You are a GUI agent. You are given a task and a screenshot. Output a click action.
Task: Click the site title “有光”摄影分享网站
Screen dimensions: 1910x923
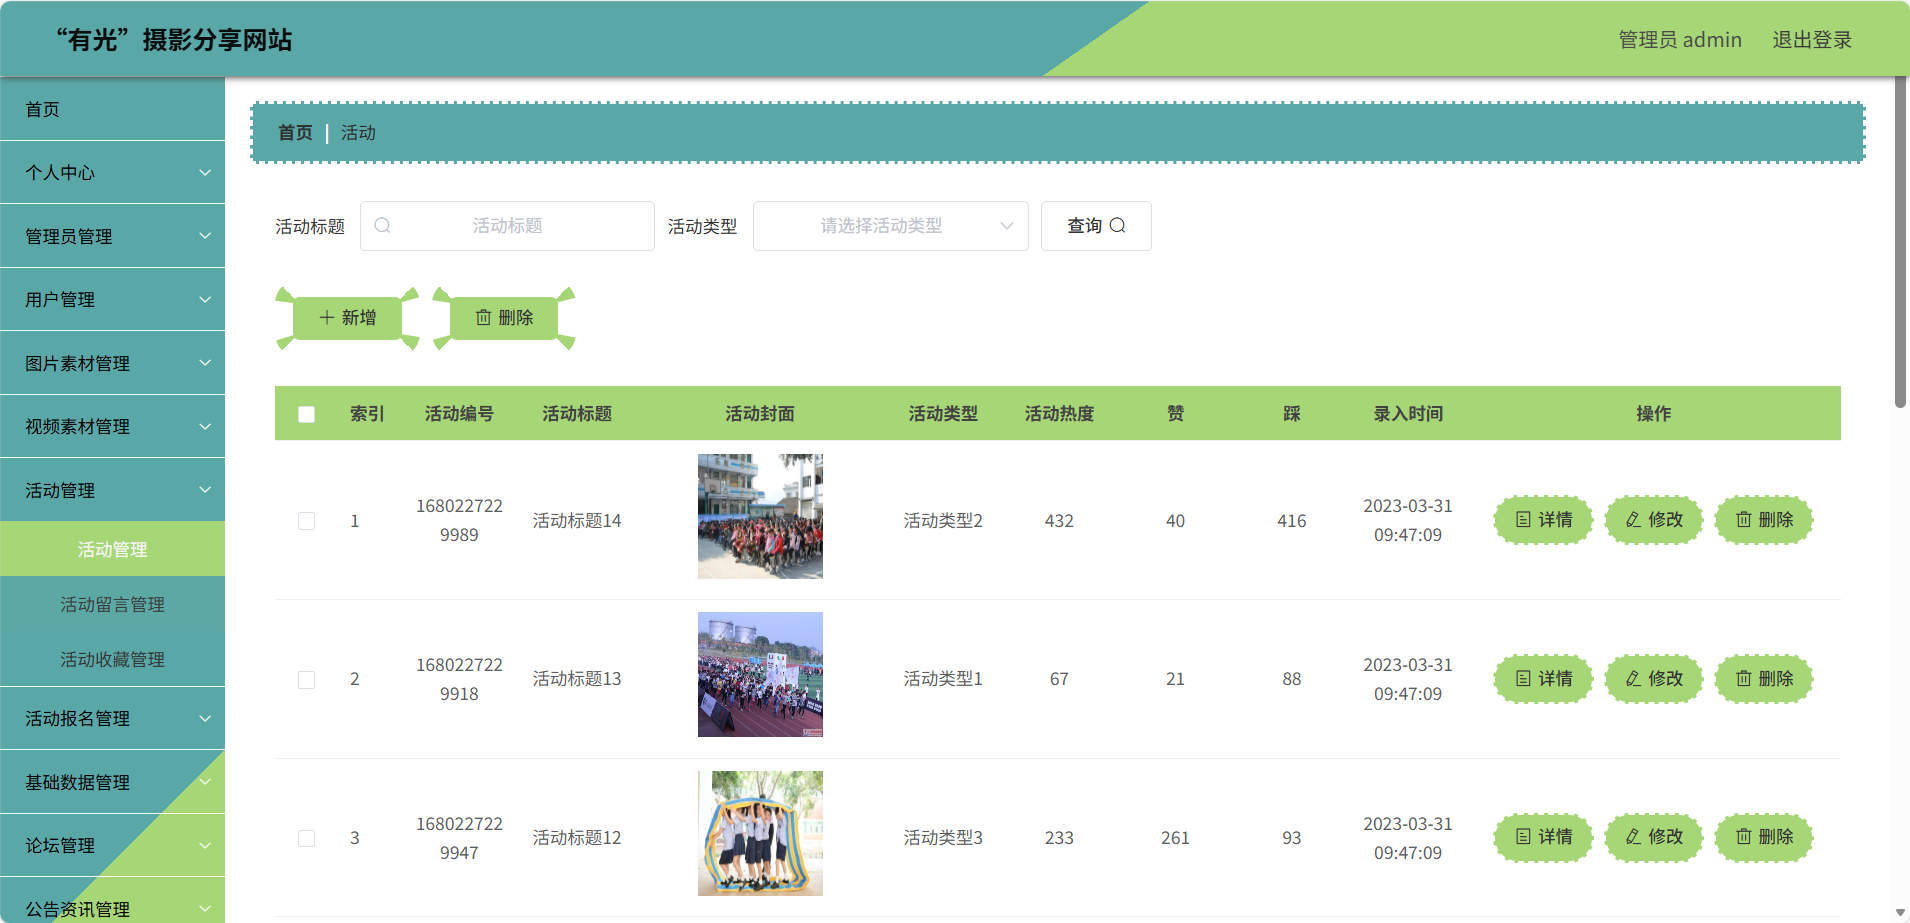(x=174, y=40)
